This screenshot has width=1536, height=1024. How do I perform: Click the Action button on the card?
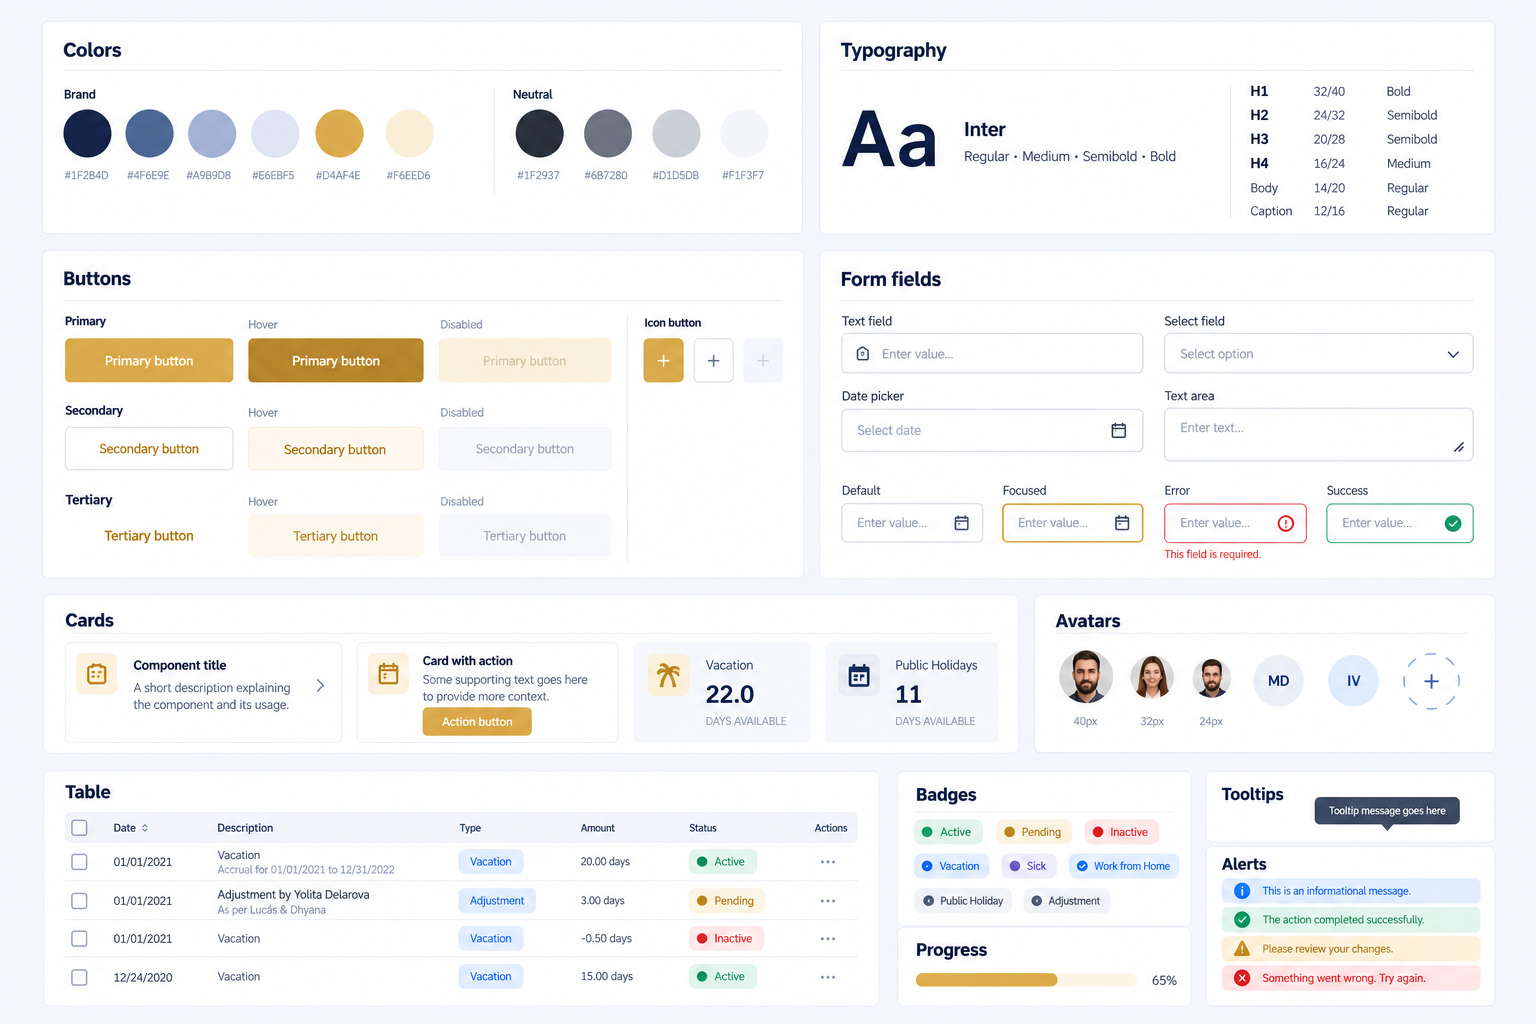477,722
